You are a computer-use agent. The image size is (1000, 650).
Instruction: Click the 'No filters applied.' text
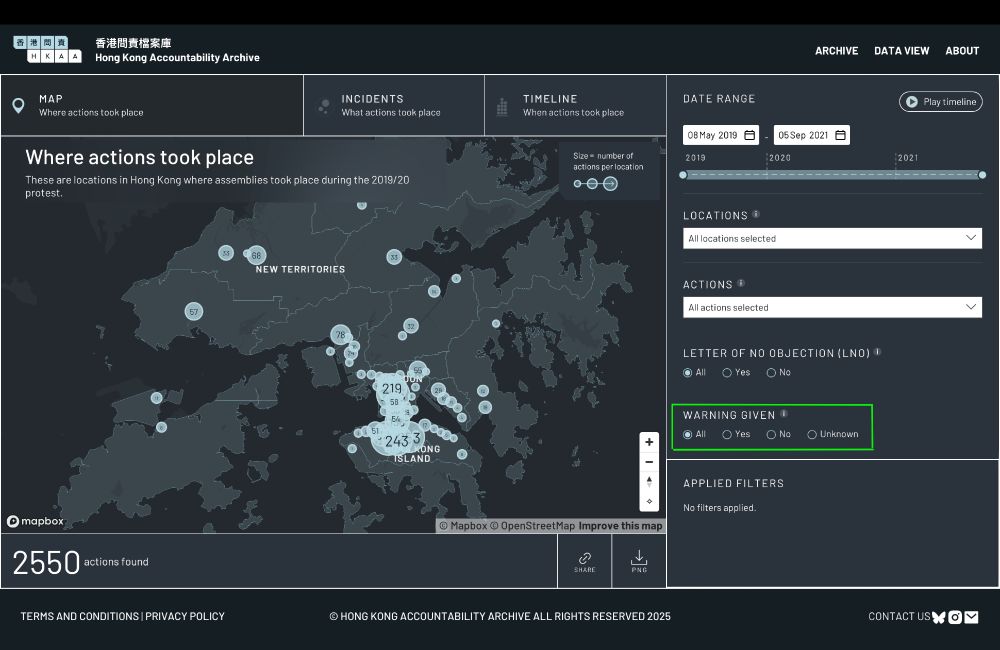[x=719, y=508]
